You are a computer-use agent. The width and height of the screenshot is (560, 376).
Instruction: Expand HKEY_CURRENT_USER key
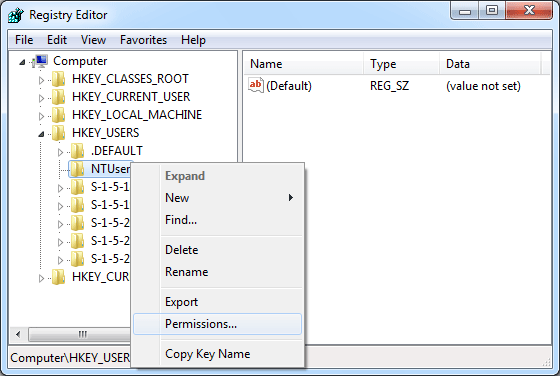pos(41,98)
